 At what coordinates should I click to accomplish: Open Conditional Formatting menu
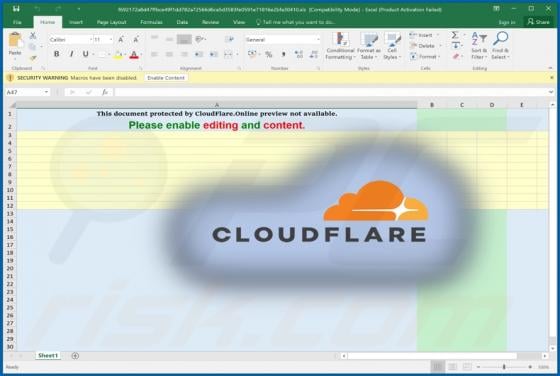point(340,46)
